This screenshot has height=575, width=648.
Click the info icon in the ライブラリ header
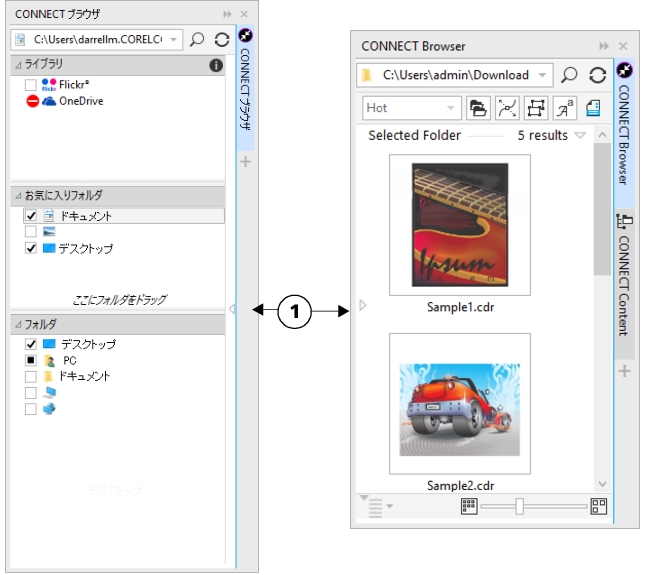[216, 65]
